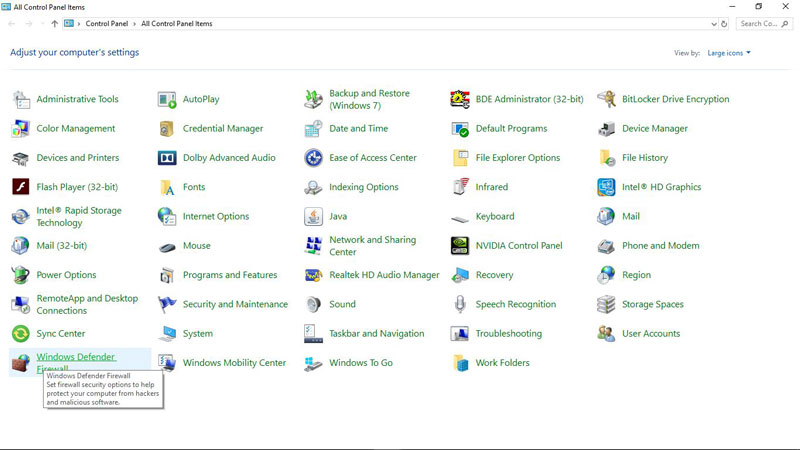Expand the recent locations arrow beside Forward

point(42,24)
